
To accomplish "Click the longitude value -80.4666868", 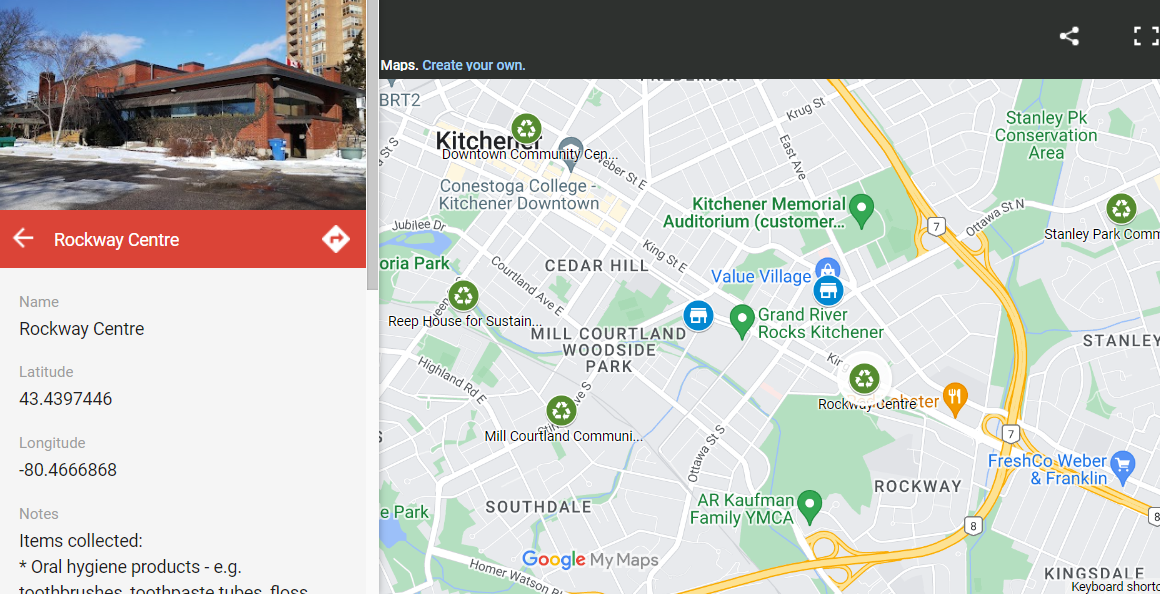I will pos(68,470).
